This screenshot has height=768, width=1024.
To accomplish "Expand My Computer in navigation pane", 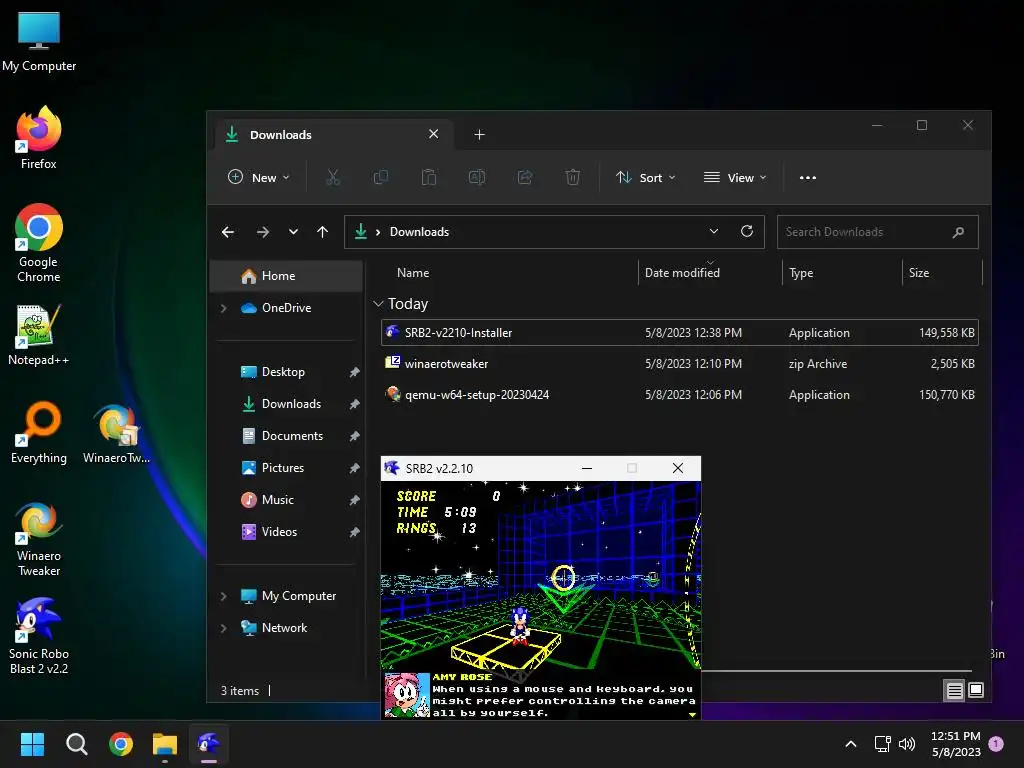I will [x=224, y=596].
